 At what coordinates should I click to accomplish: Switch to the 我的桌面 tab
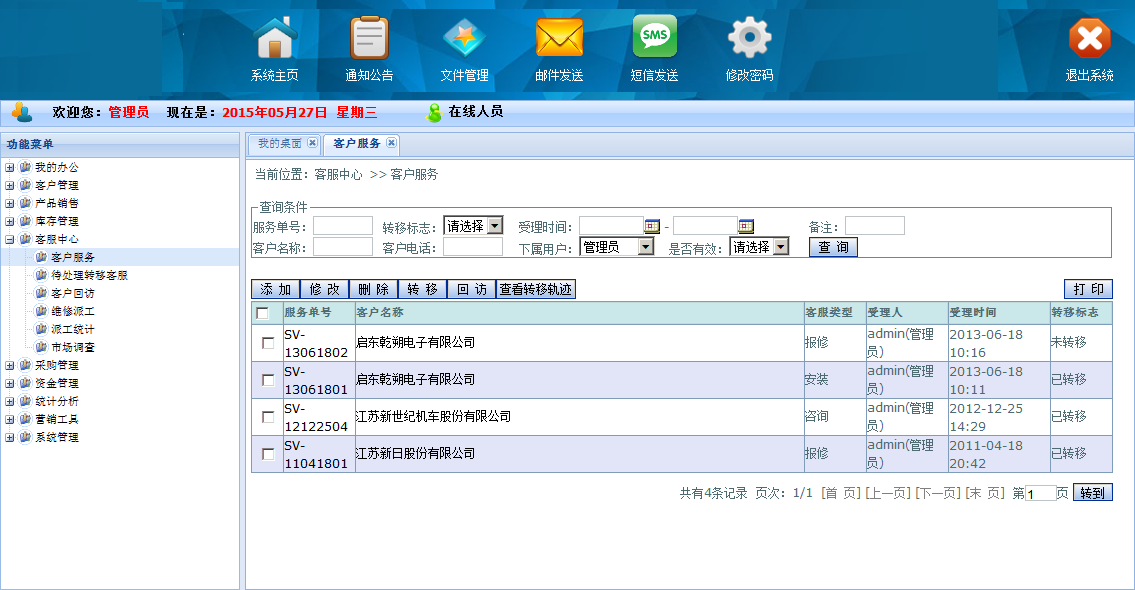click(279, 144)
